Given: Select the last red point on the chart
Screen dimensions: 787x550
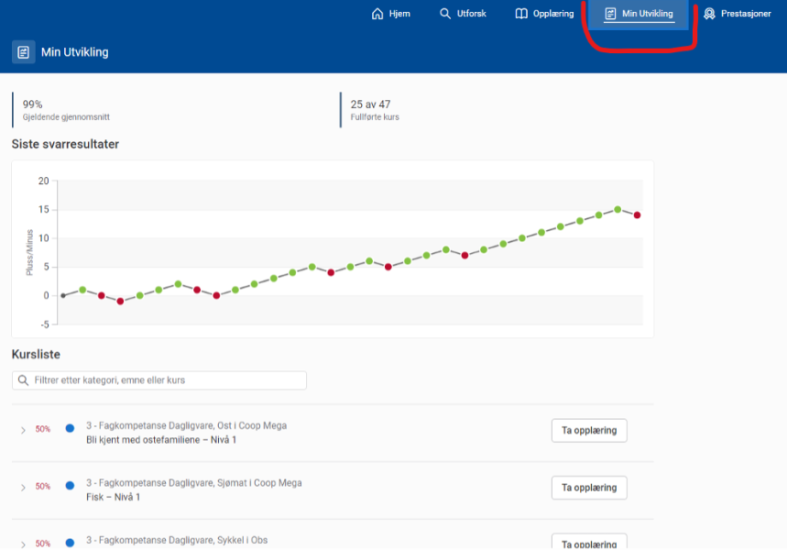Looking at the screenshot, I should click(x=637, y=215).
